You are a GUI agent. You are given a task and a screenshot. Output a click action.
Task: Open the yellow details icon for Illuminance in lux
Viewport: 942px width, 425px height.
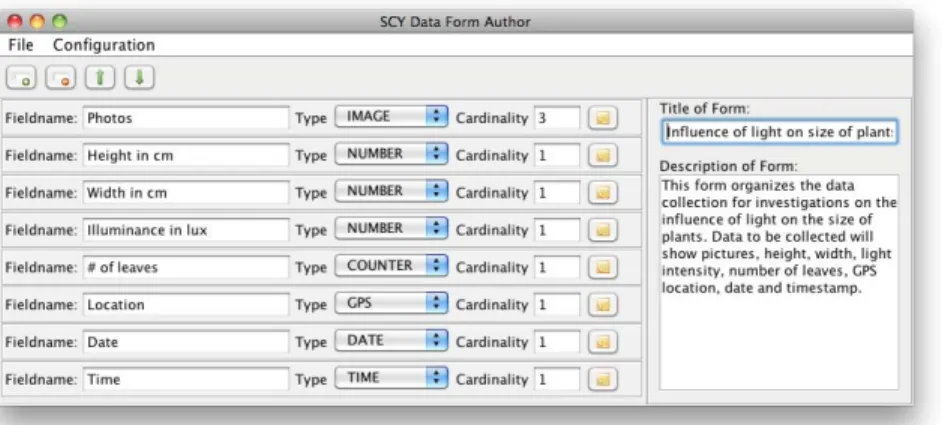(x=603, y=230)
